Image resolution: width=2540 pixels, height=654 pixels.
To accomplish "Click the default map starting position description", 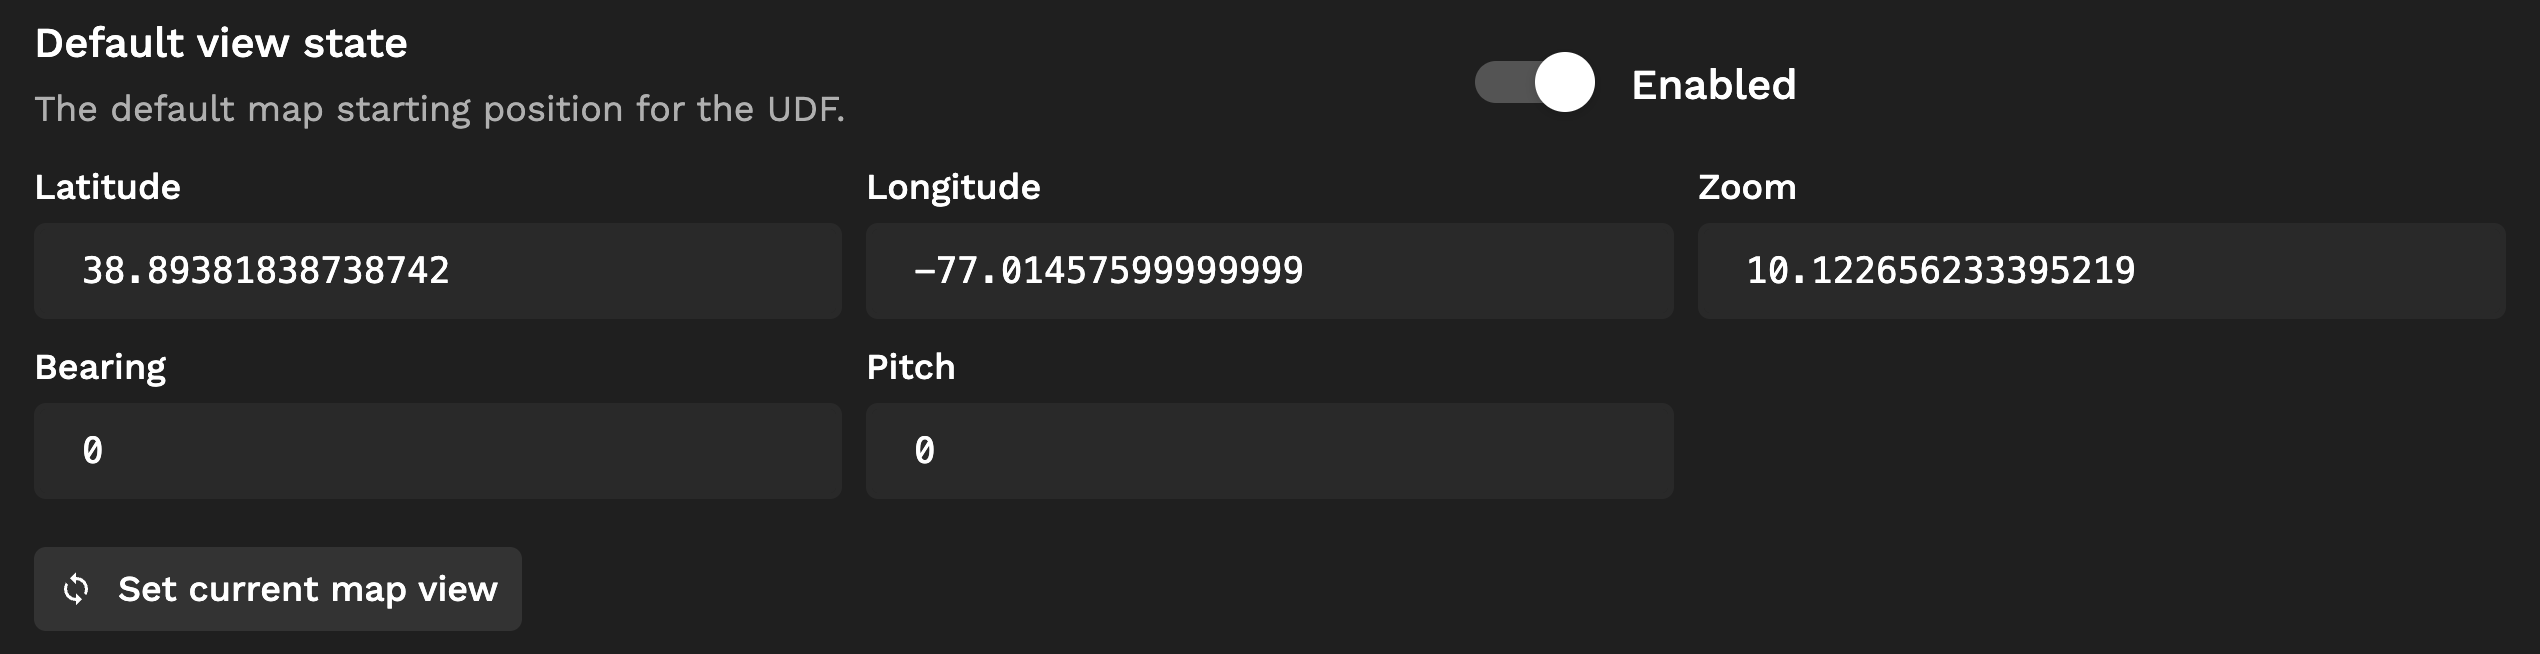I will point(439,109).
